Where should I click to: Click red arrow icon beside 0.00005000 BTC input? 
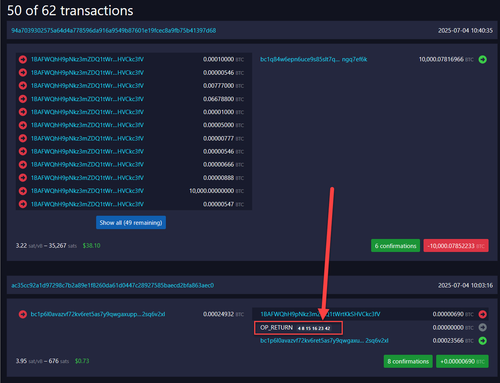pos(23,125)
